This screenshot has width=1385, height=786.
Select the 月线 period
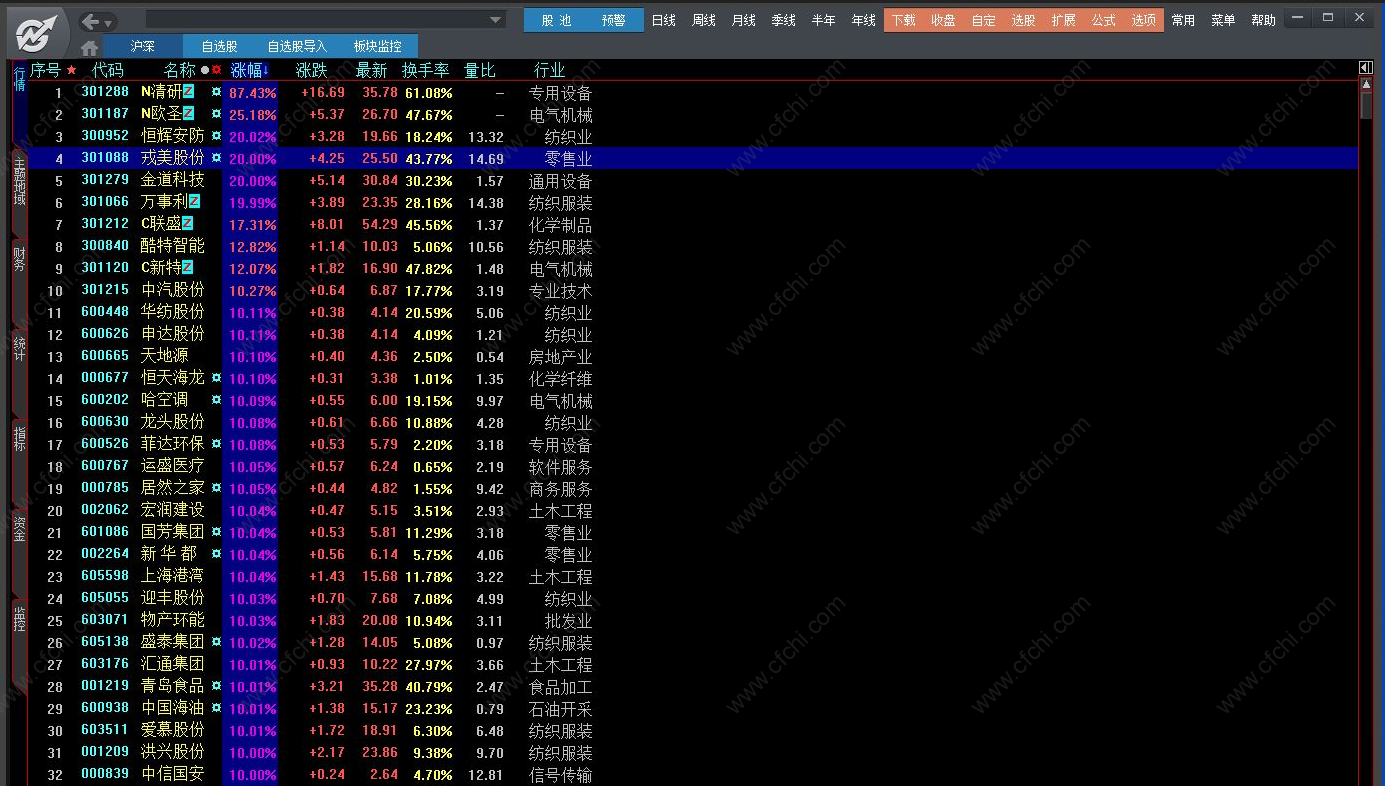[x=744, y=20]
